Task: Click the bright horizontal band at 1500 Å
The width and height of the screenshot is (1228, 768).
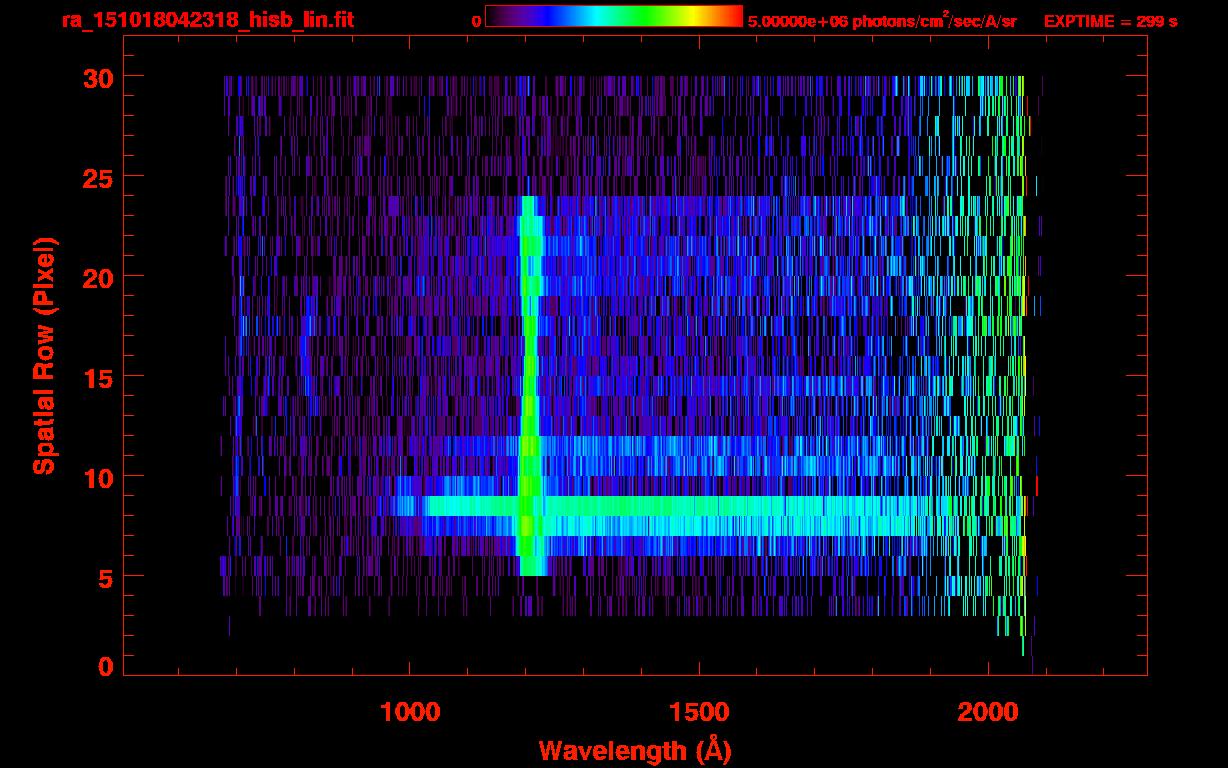Action: pyautogui.click(x=698, y=506)
